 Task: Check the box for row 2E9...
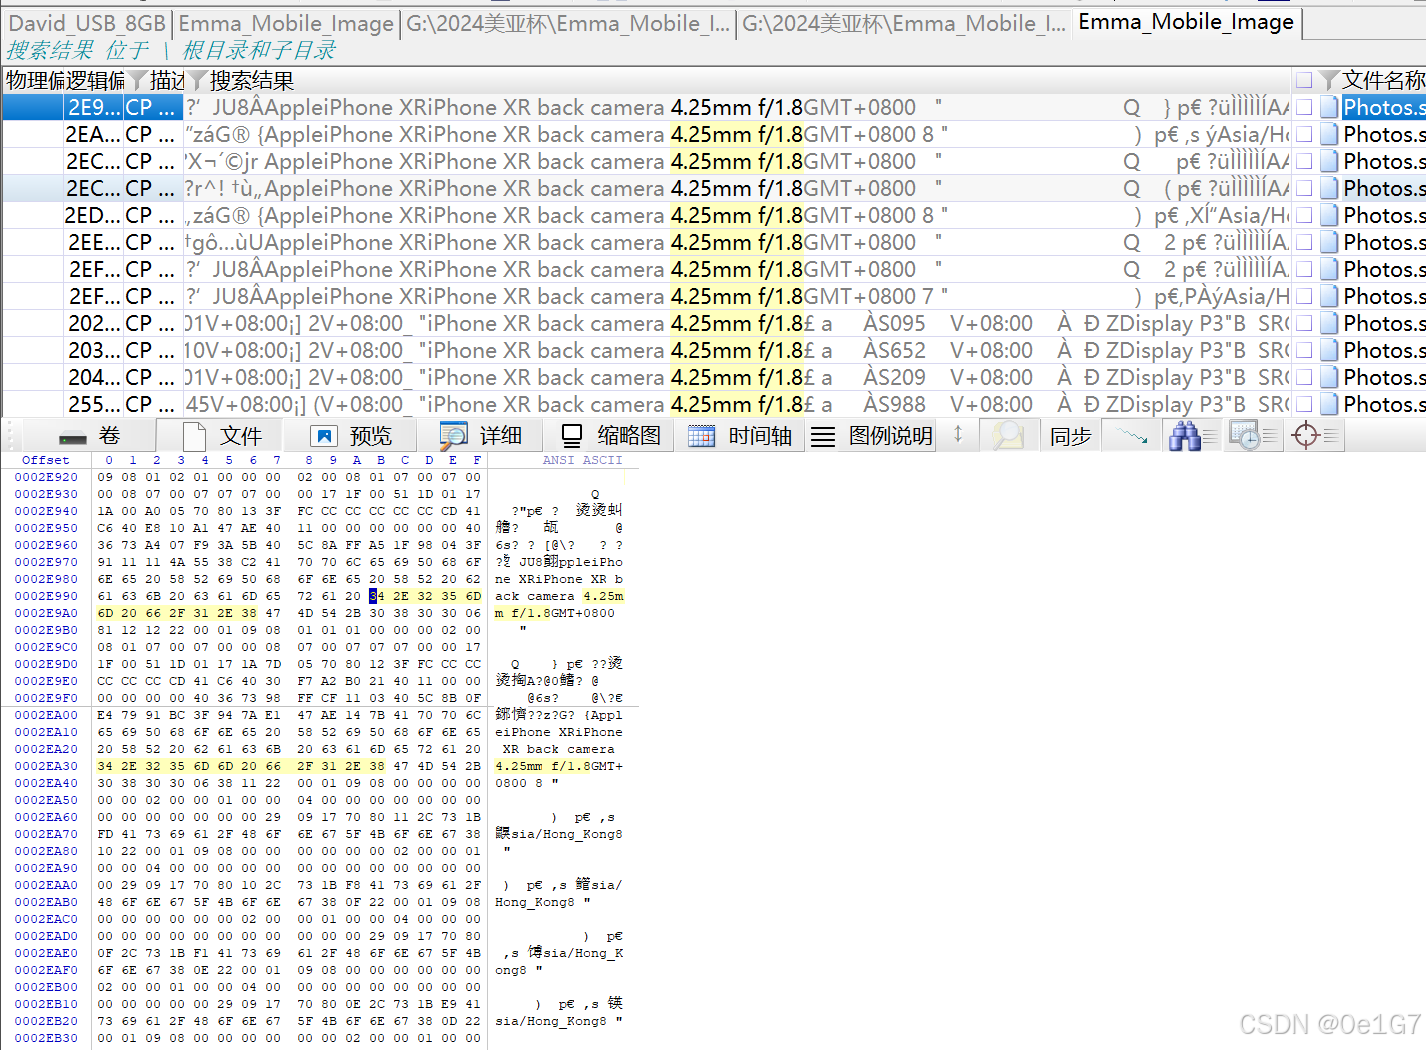[1304, 107]
